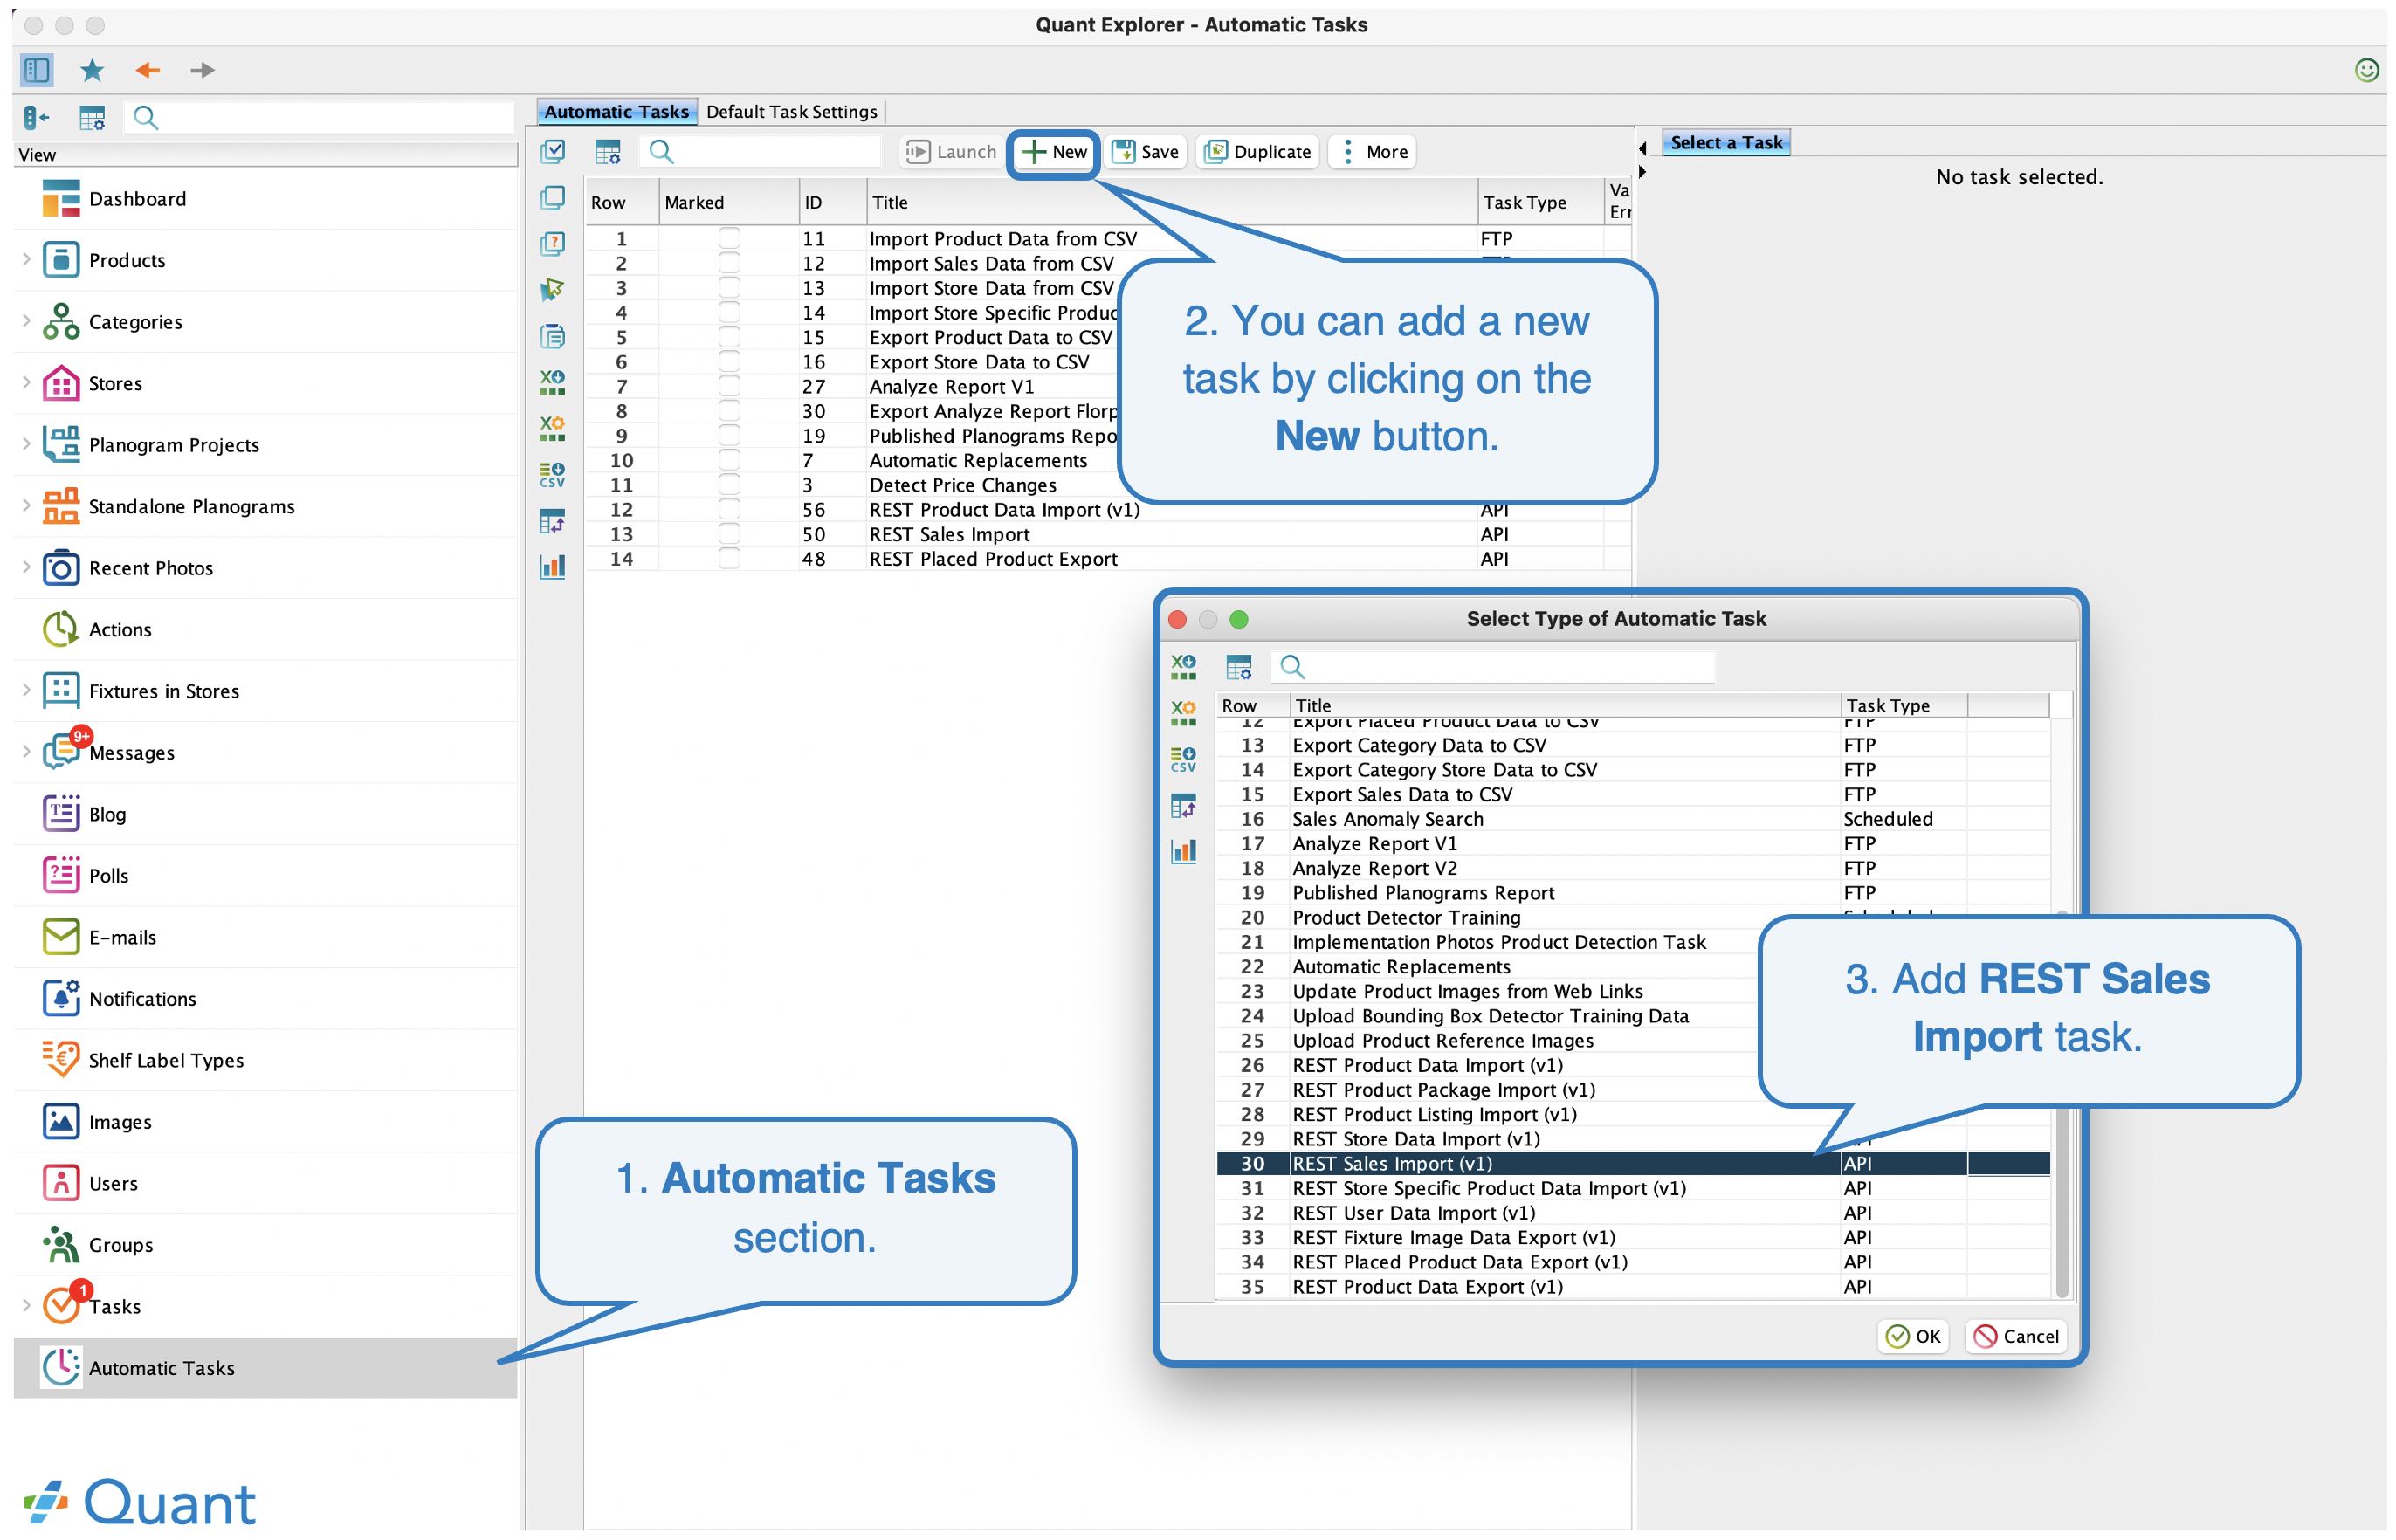Open Shelf Label Types section
The image size is (2396, 1540).
point(166,1060)
